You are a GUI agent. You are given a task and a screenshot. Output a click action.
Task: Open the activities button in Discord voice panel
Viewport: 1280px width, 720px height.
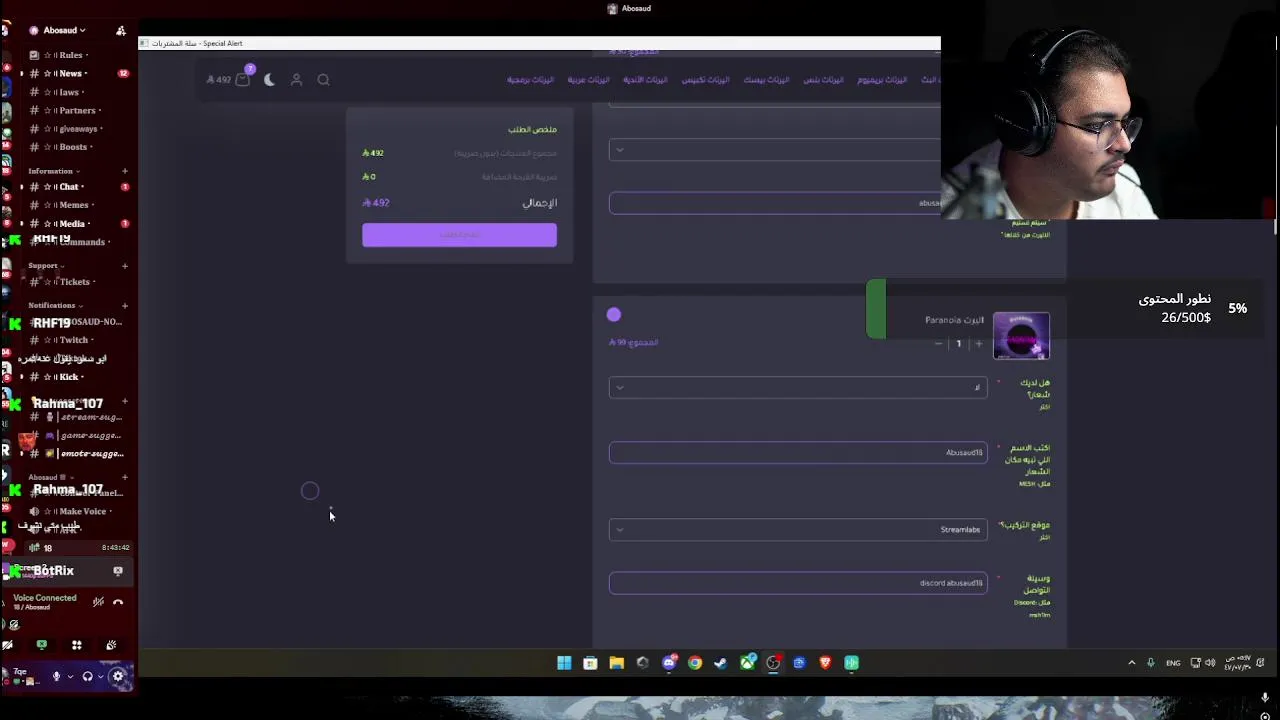(x=76, y=645)
